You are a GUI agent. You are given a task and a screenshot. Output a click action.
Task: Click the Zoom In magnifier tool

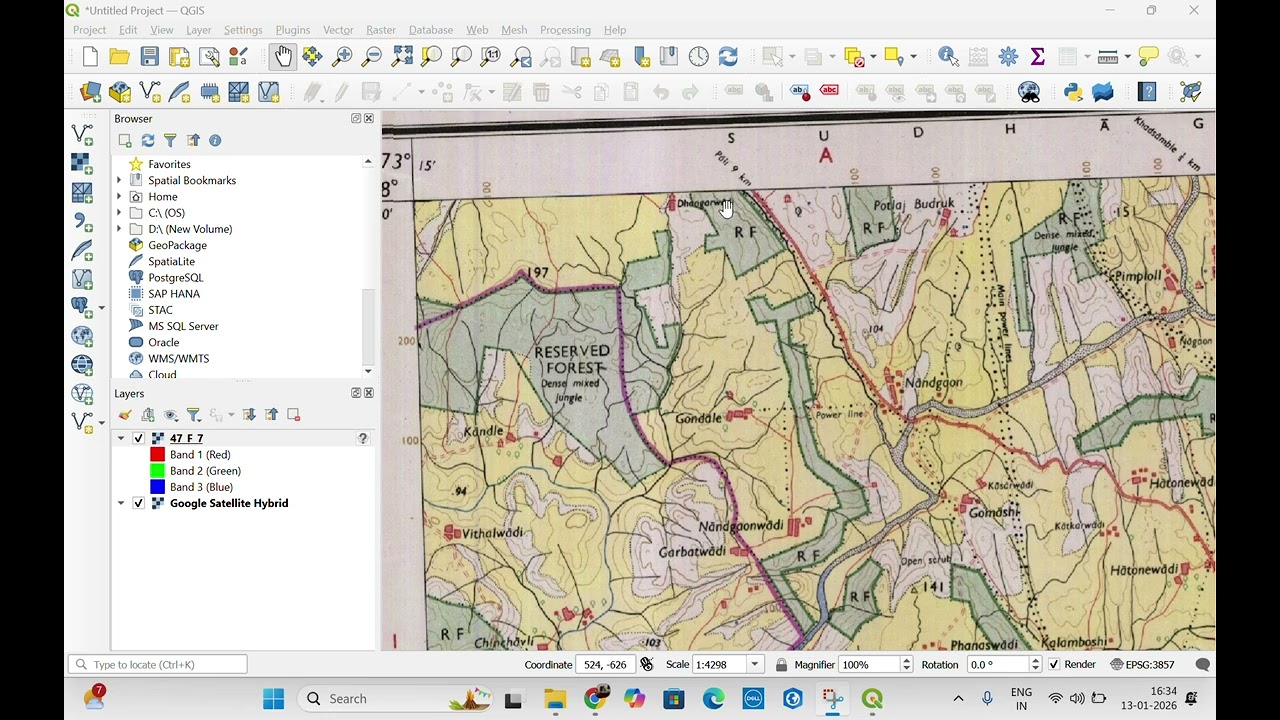(342, 57)
